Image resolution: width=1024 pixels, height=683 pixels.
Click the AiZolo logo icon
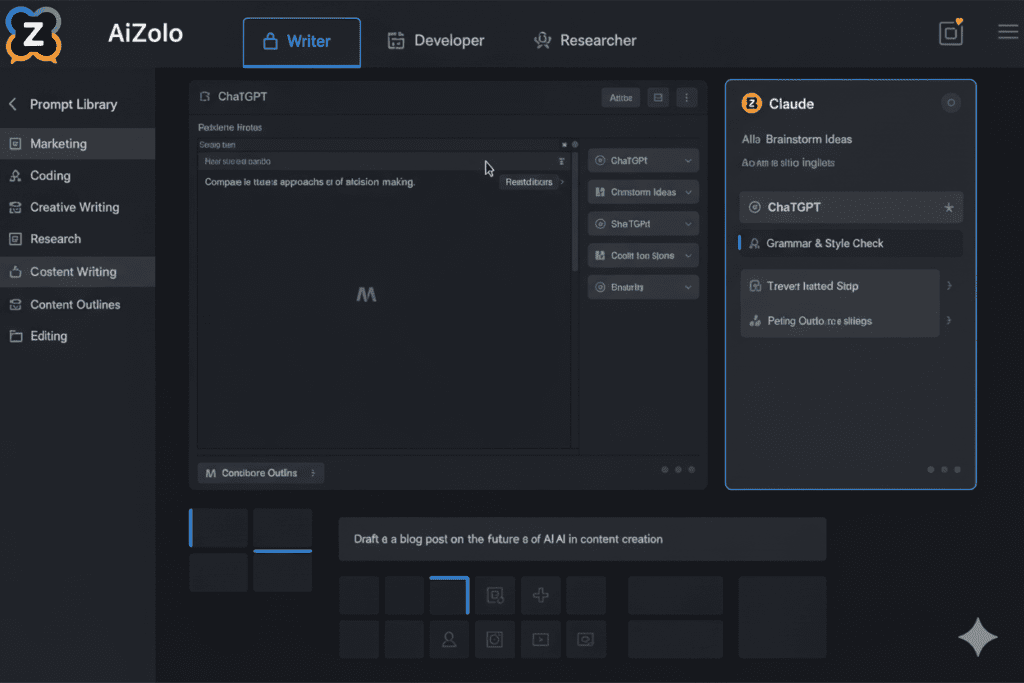(x=33, y=34)
